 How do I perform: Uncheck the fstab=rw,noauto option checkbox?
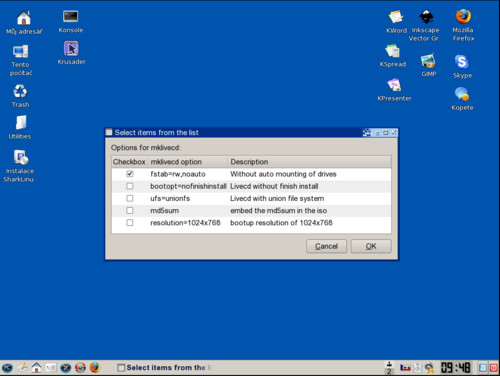tap(130, 174)
